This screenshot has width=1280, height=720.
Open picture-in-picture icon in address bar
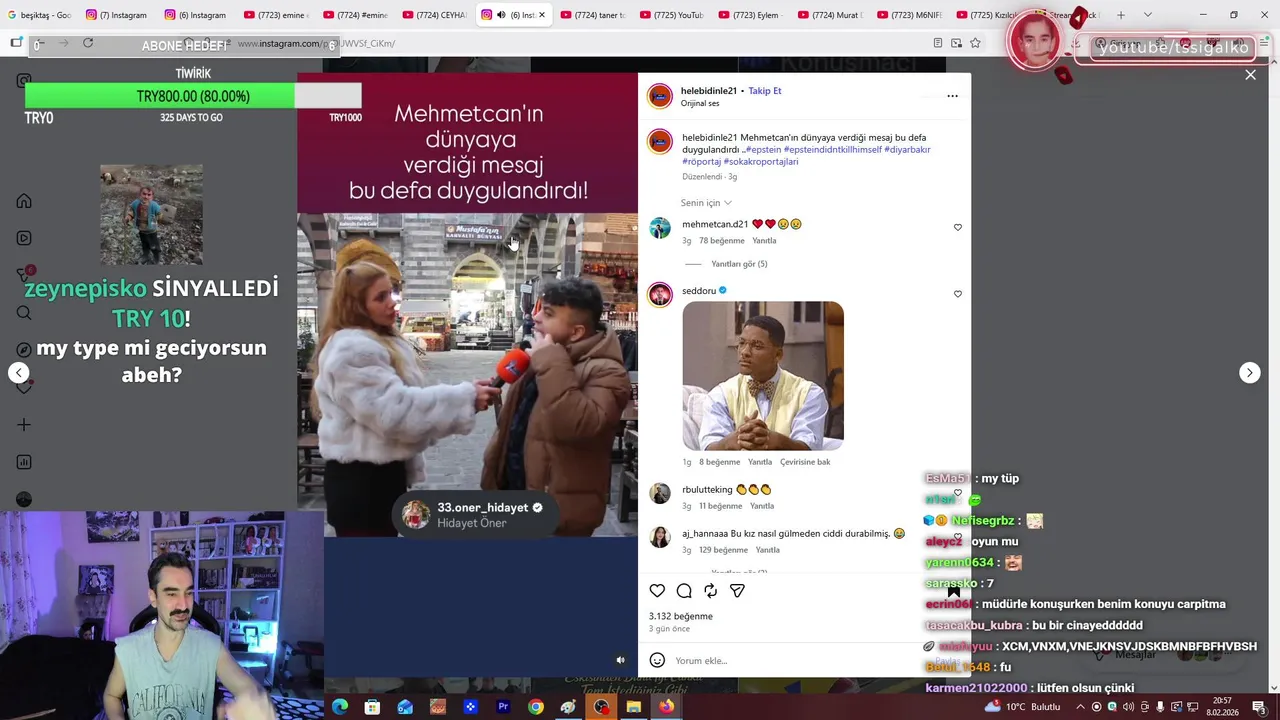click(x=956, y=43)
